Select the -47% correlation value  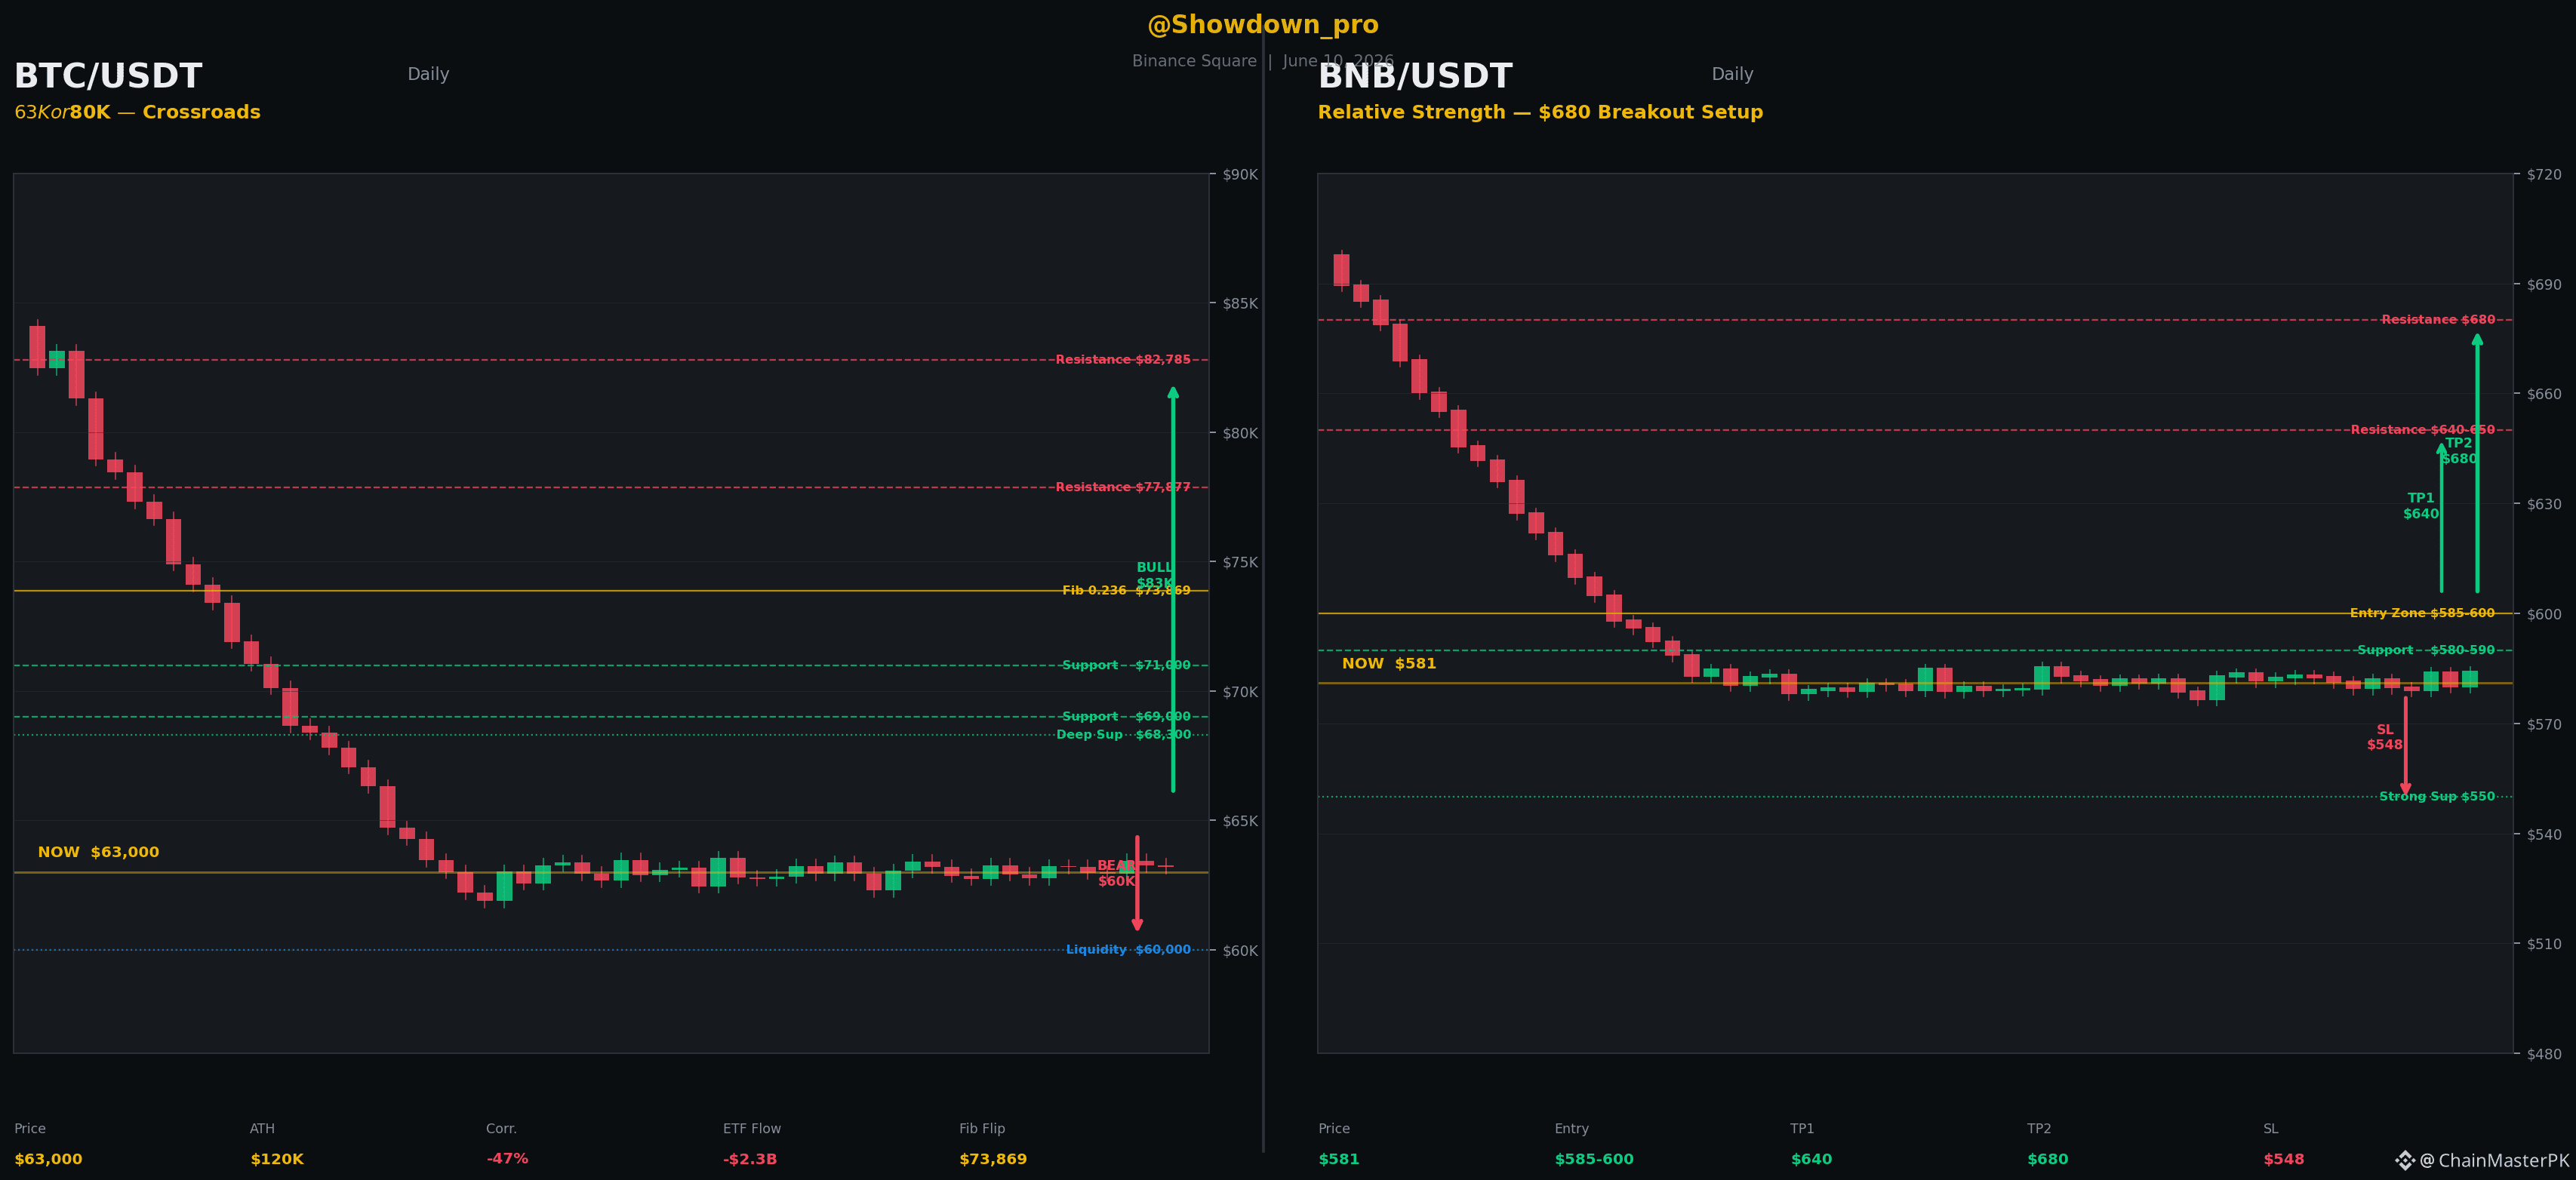click(507, 1159)
